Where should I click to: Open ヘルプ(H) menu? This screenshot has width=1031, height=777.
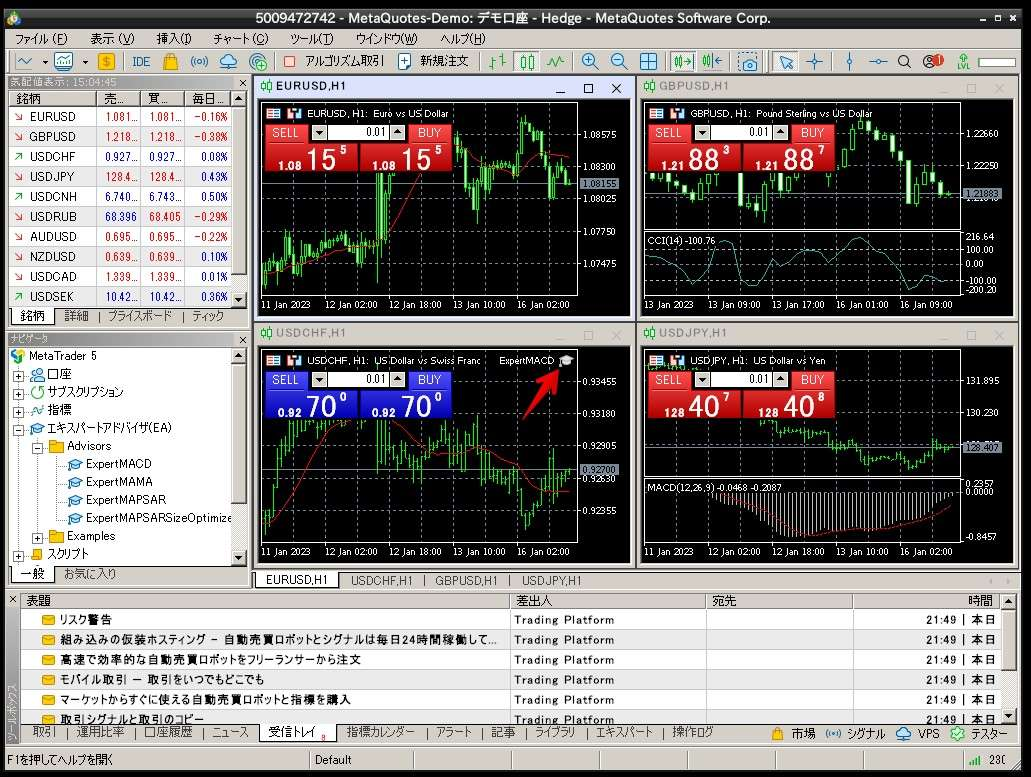(x=463, y=39)
